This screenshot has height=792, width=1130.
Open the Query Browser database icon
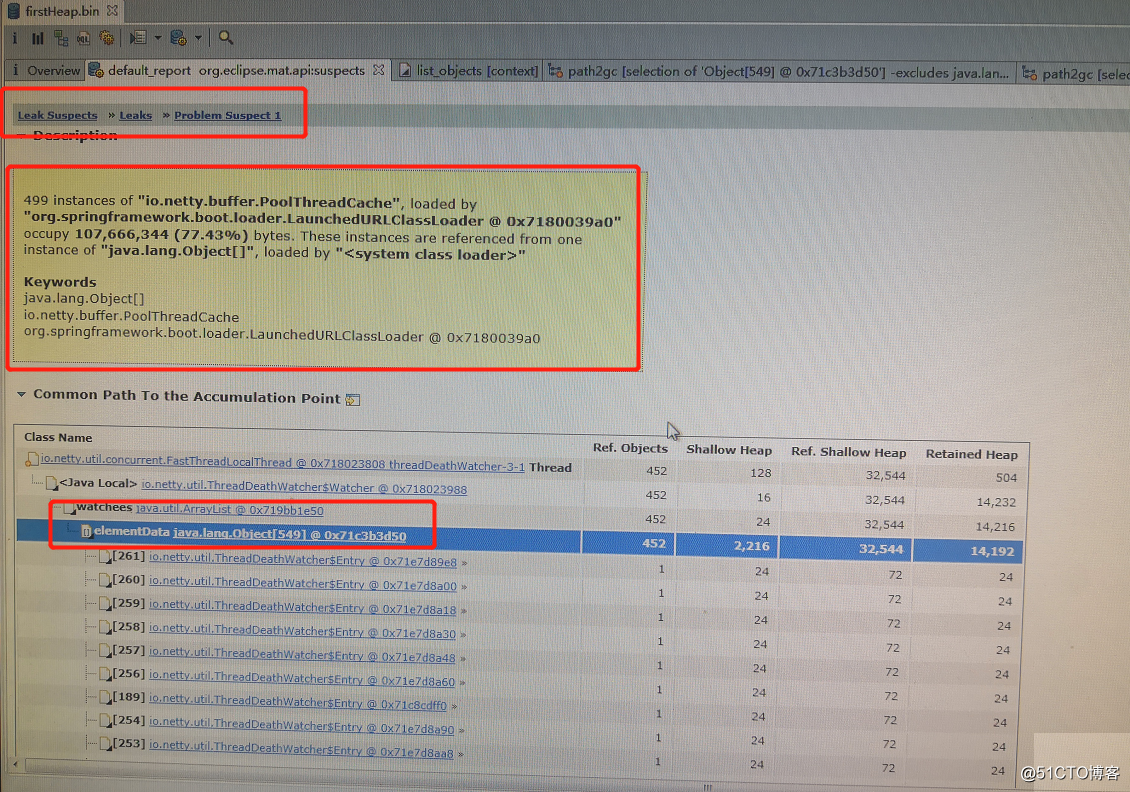pyautogui.click(x=178, y=37)
